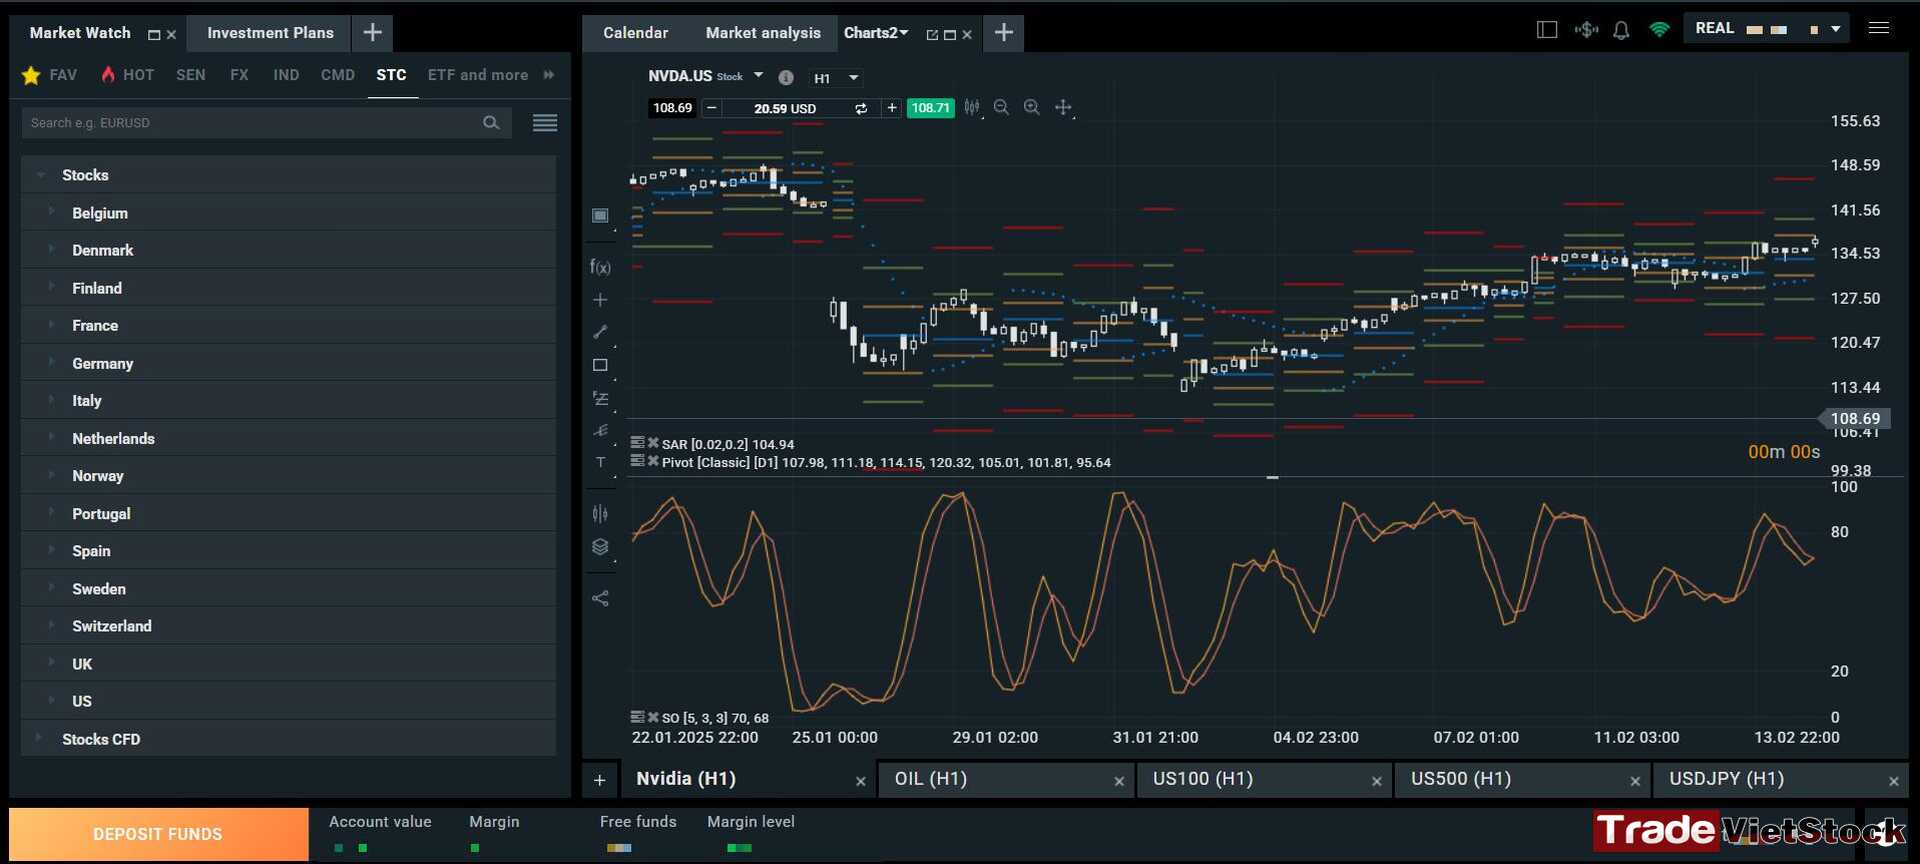
Task: Add a tab next to Investment Plans
Action: click(372, 33)
